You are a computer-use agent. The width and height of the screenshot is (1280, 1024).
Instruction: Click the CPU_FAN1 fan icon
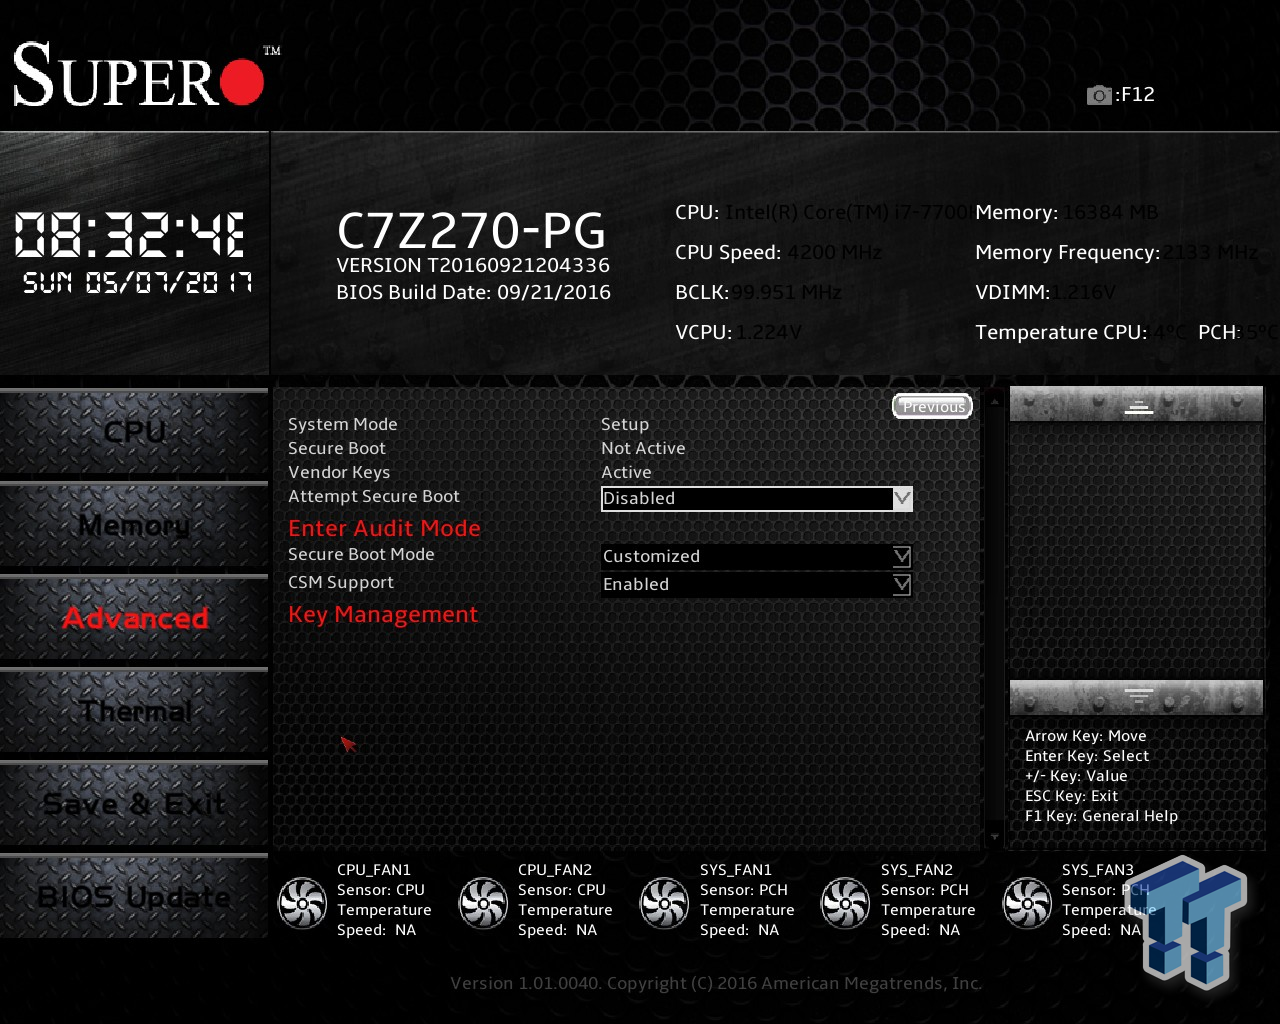pyautogui.click(x=302, y=902)
